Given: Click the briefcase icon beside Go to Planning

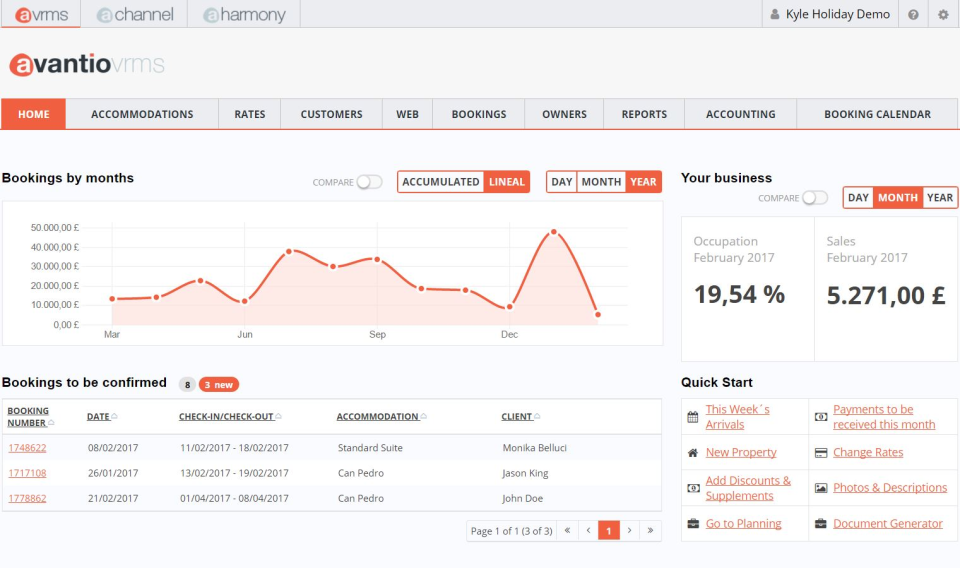Looking at the screenshot, I should [x=693, y=524].
